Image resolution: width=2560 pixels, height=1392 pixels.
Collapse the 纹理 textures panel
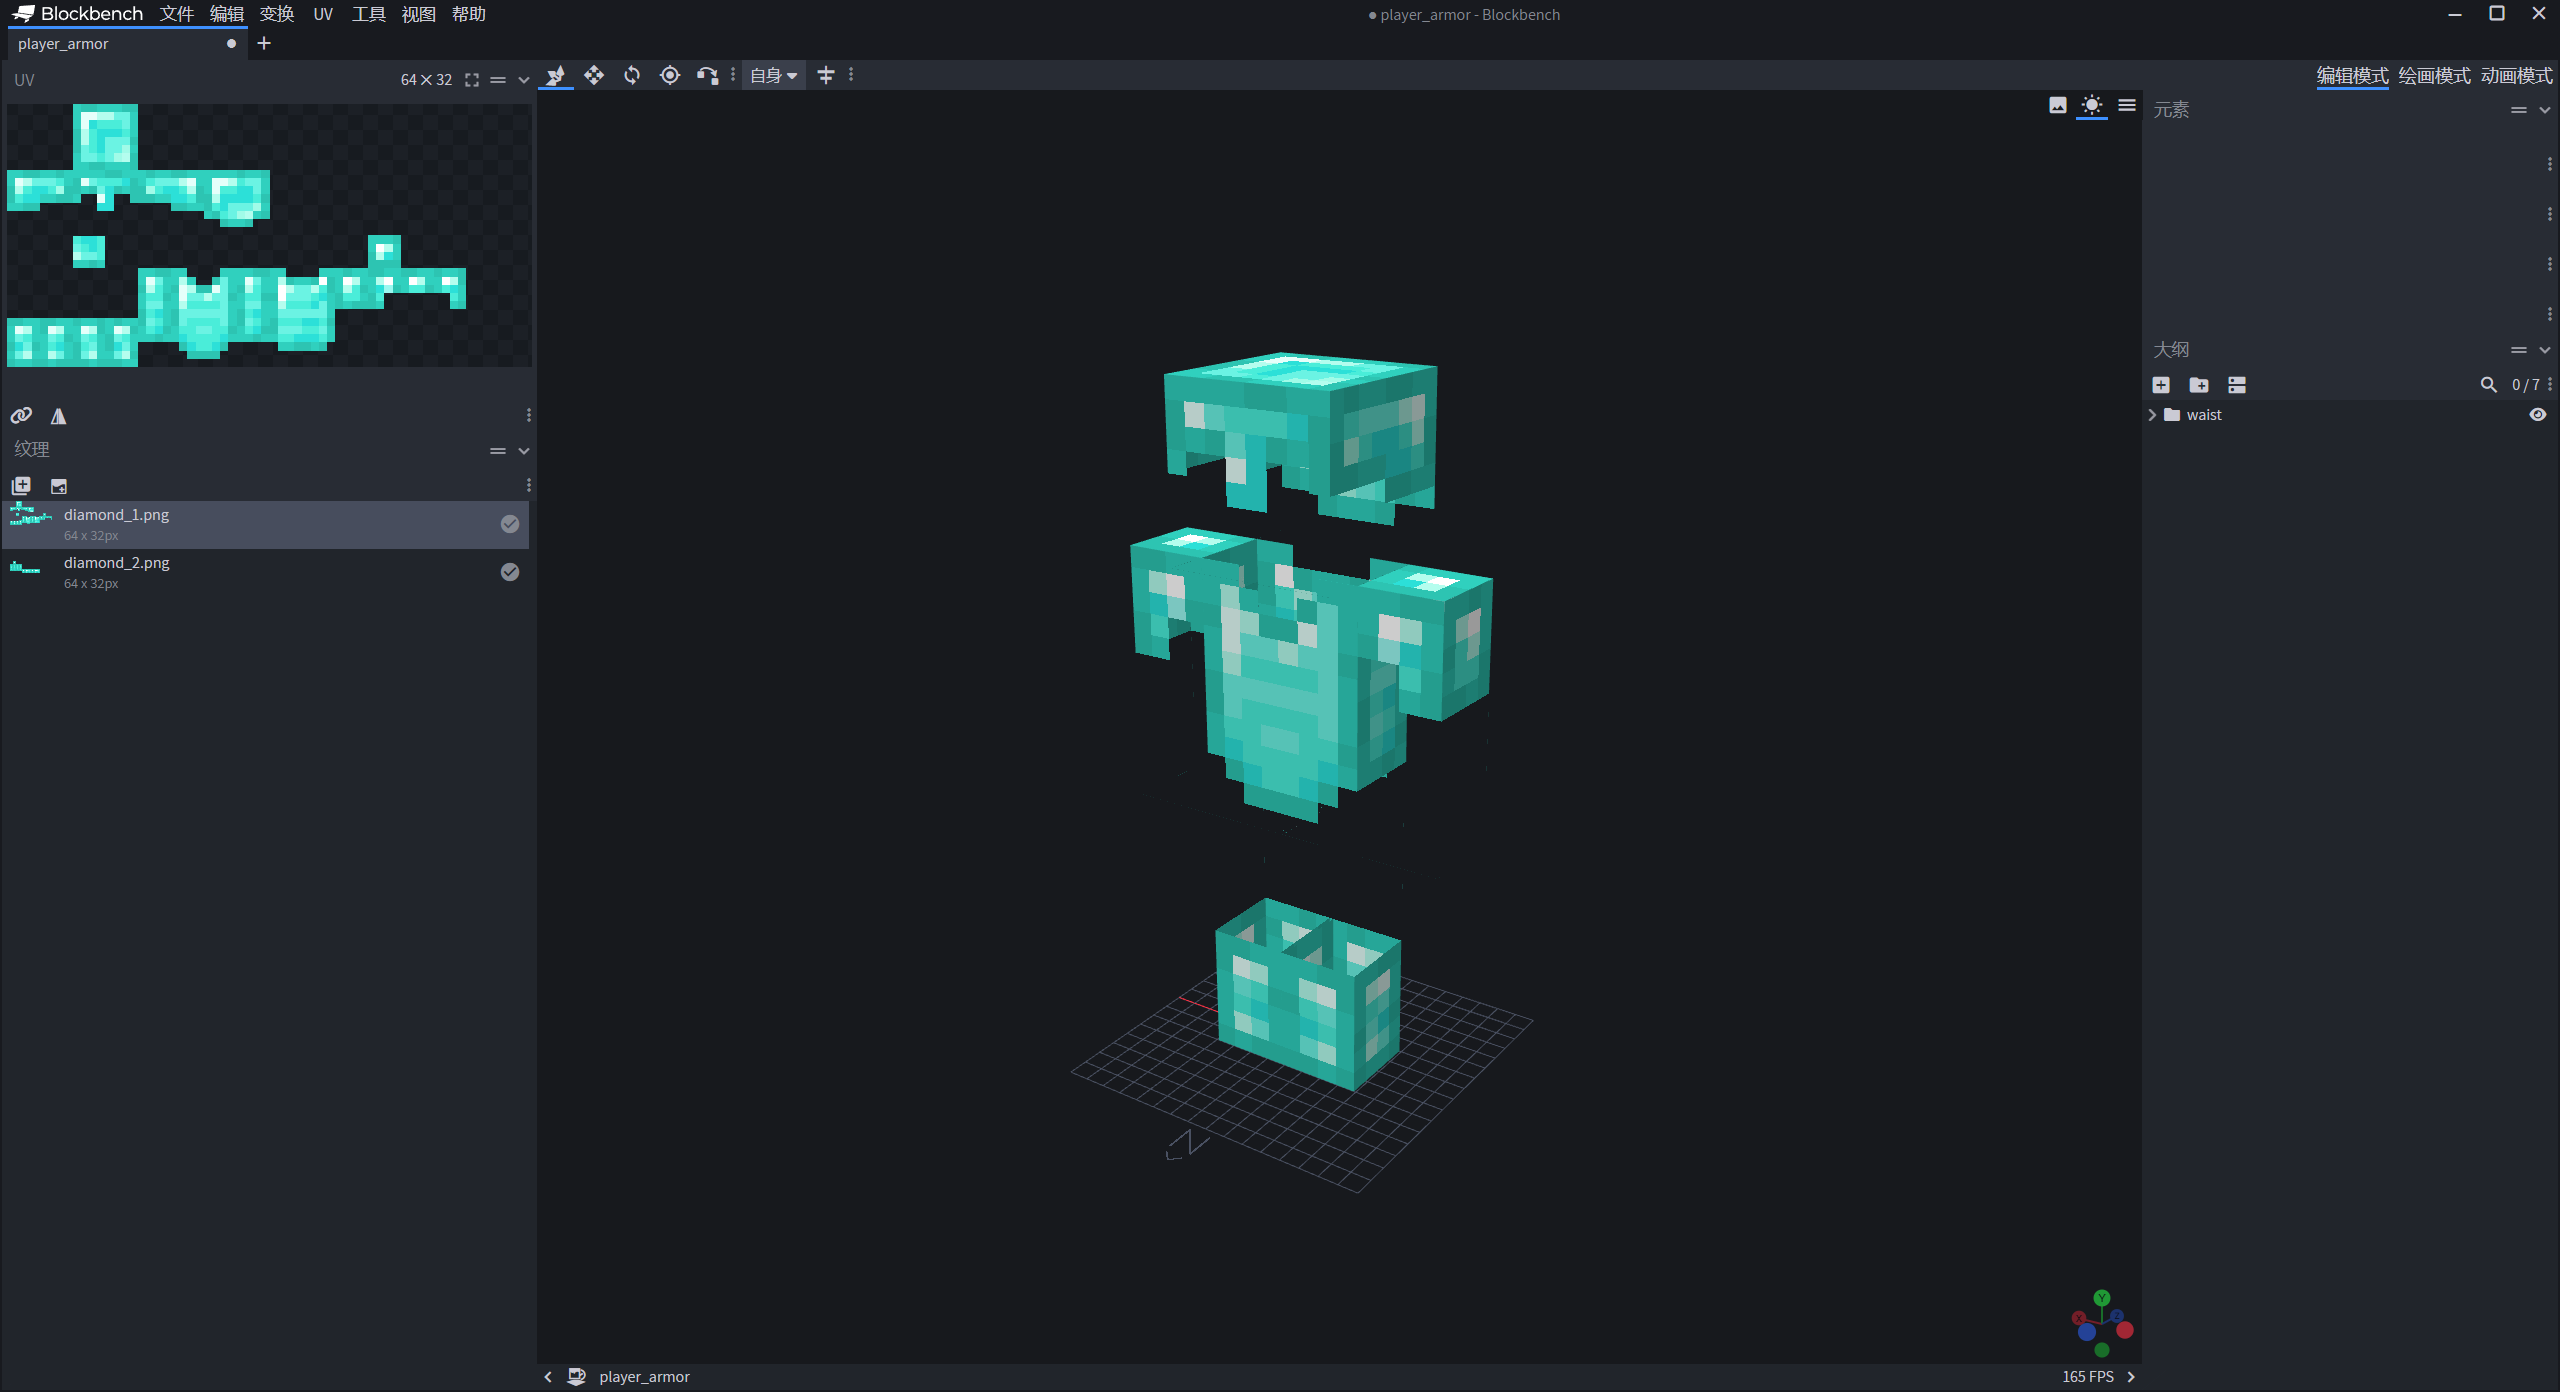523,451
